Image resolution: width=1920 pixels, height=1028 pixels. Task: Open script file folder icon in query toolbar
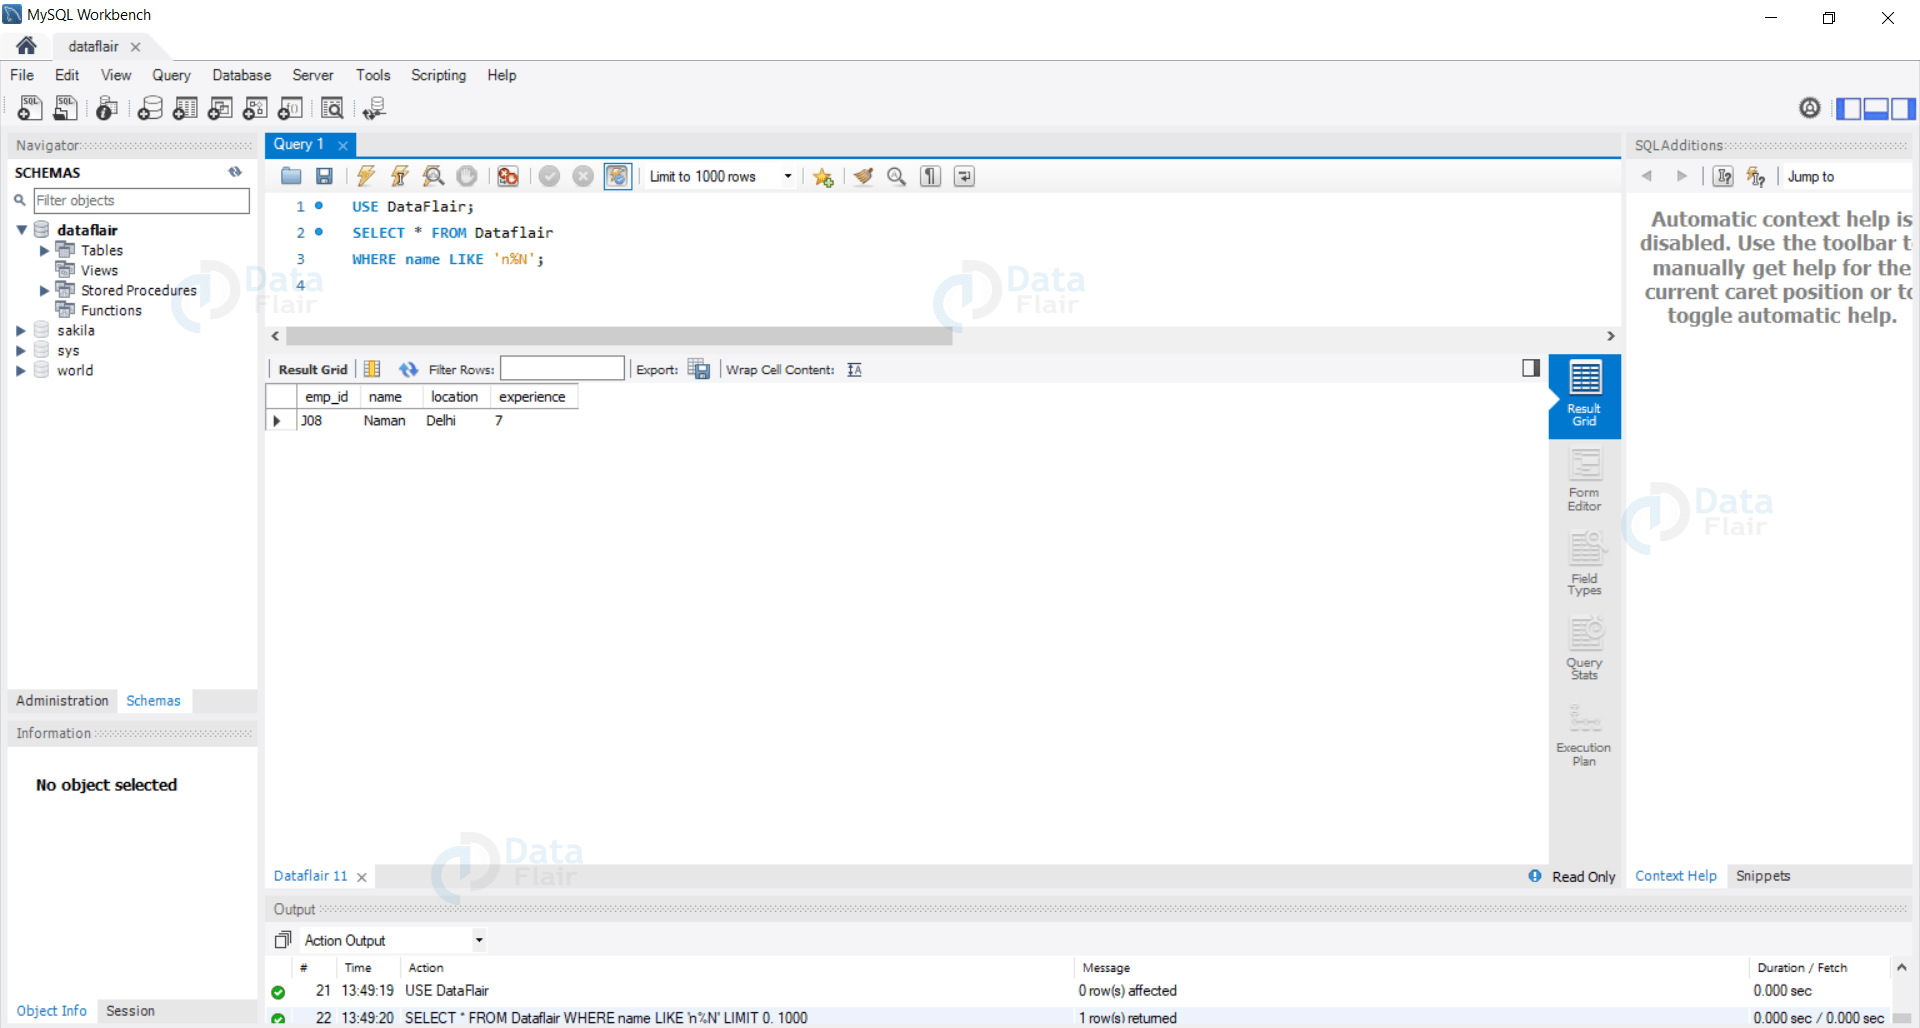291,176
